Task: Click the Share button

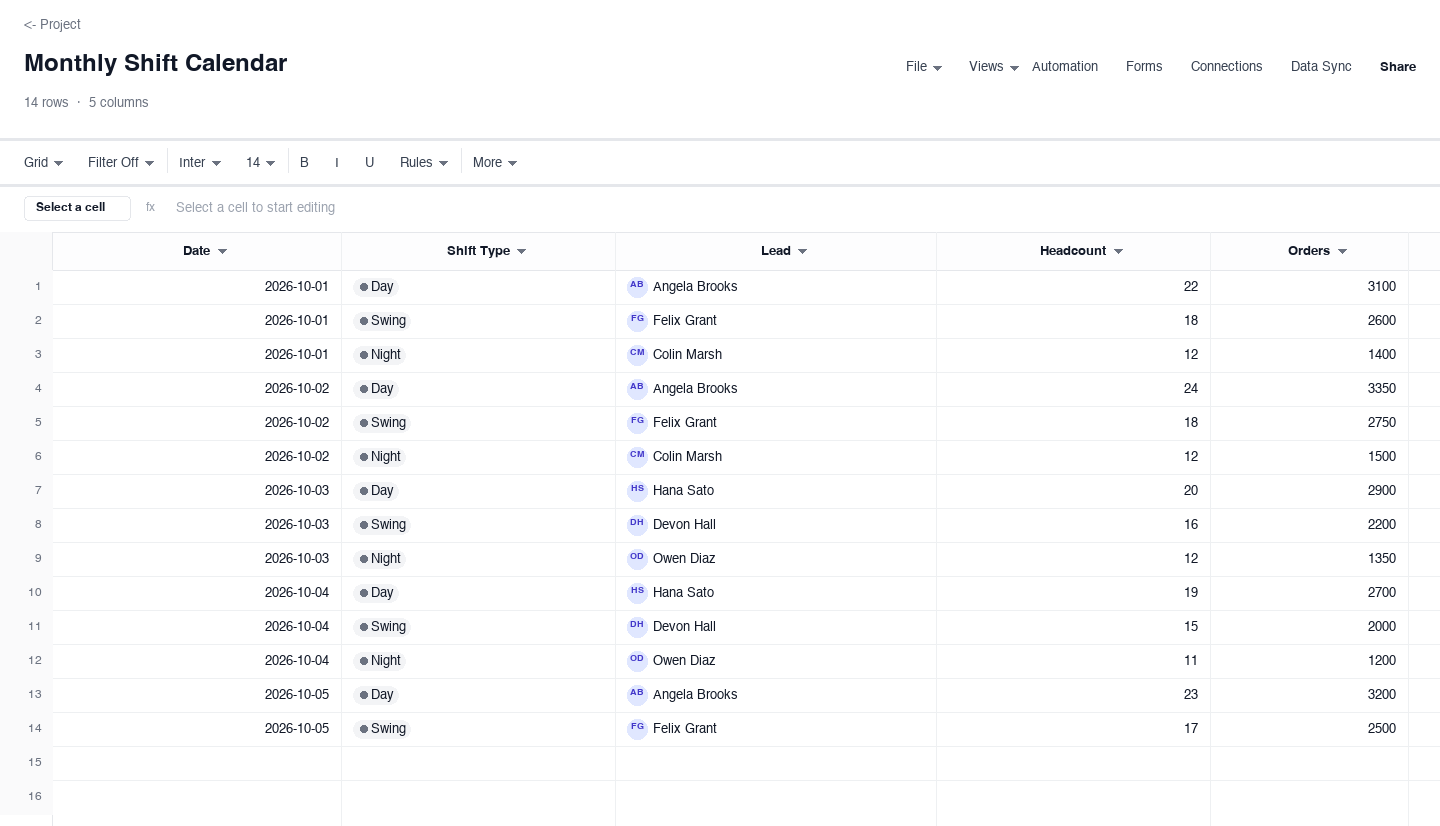Action: [x=1398, y=66]
